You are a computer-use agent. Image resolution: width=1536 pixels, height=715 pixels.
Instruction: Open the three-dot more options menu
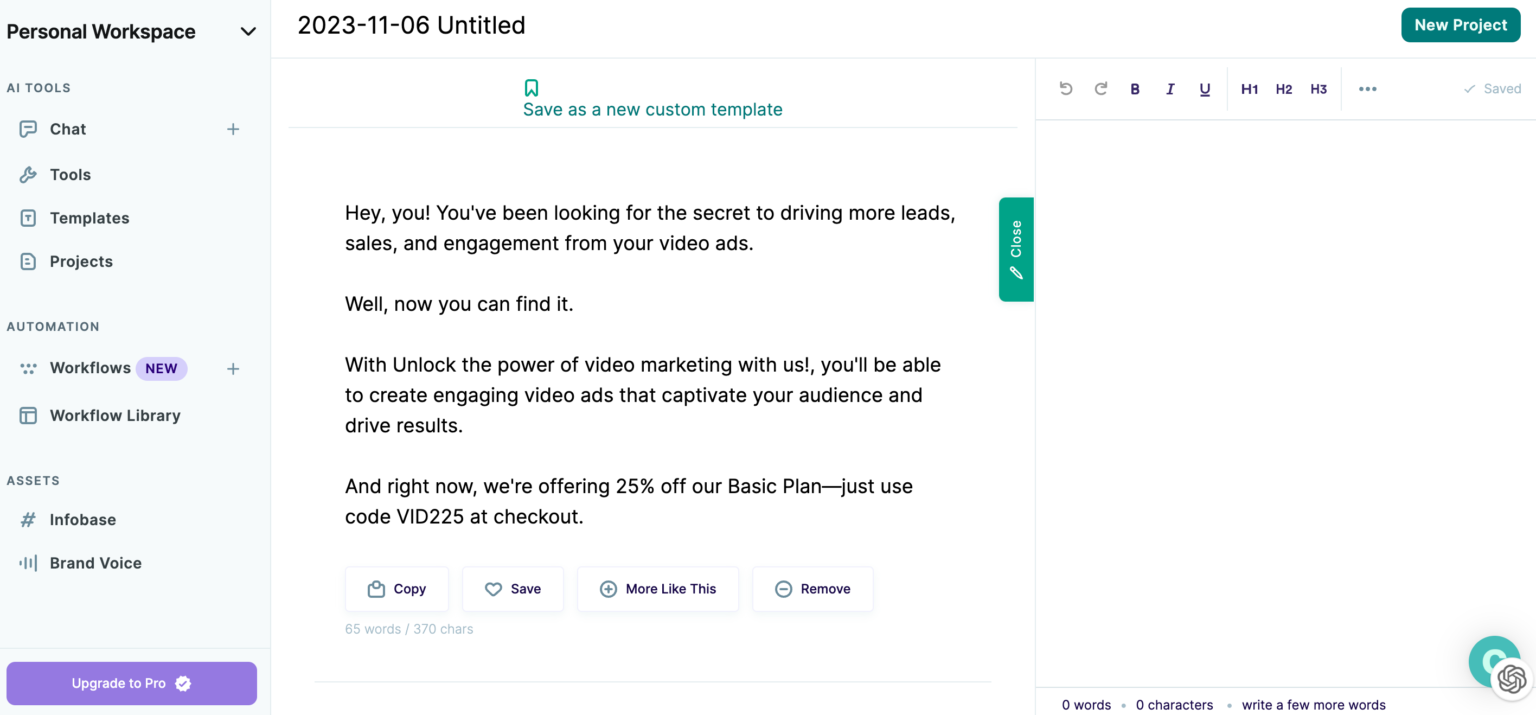point(1368,89)
